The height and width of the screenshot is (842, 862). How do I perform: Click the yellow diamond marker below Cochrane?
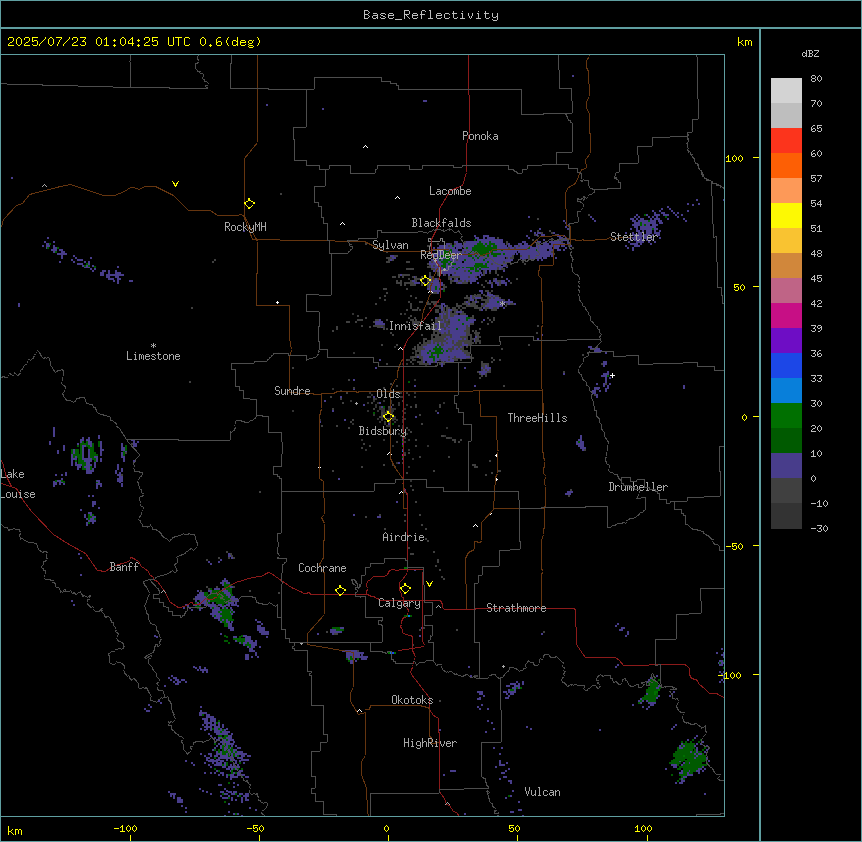(340, 591)
